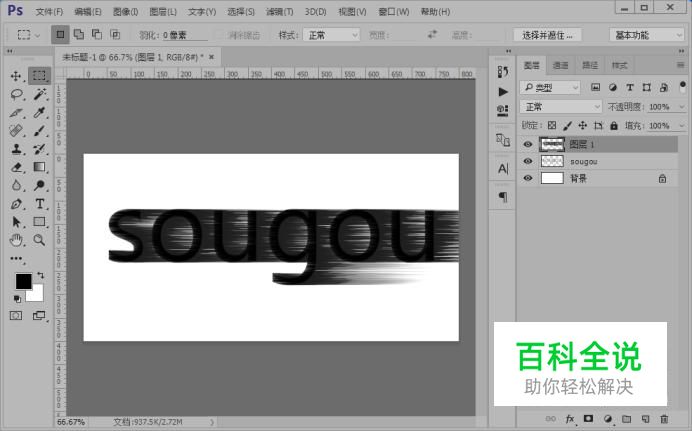This screenshot has height=431, width=692.
Task: Open the 文件(F) menu
Action: (x=49, y=12)
